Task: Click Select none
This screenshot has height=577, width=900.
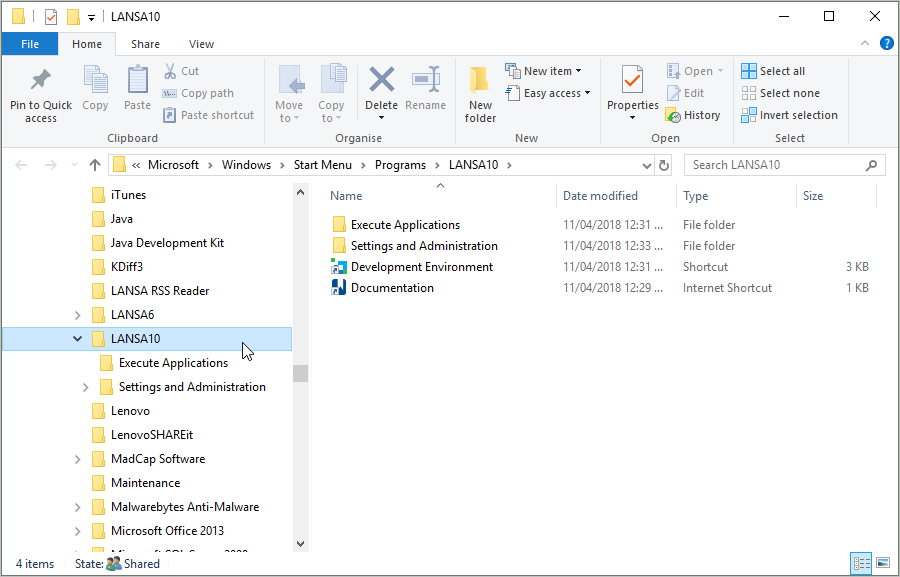Action: click(x=781, y=93)
